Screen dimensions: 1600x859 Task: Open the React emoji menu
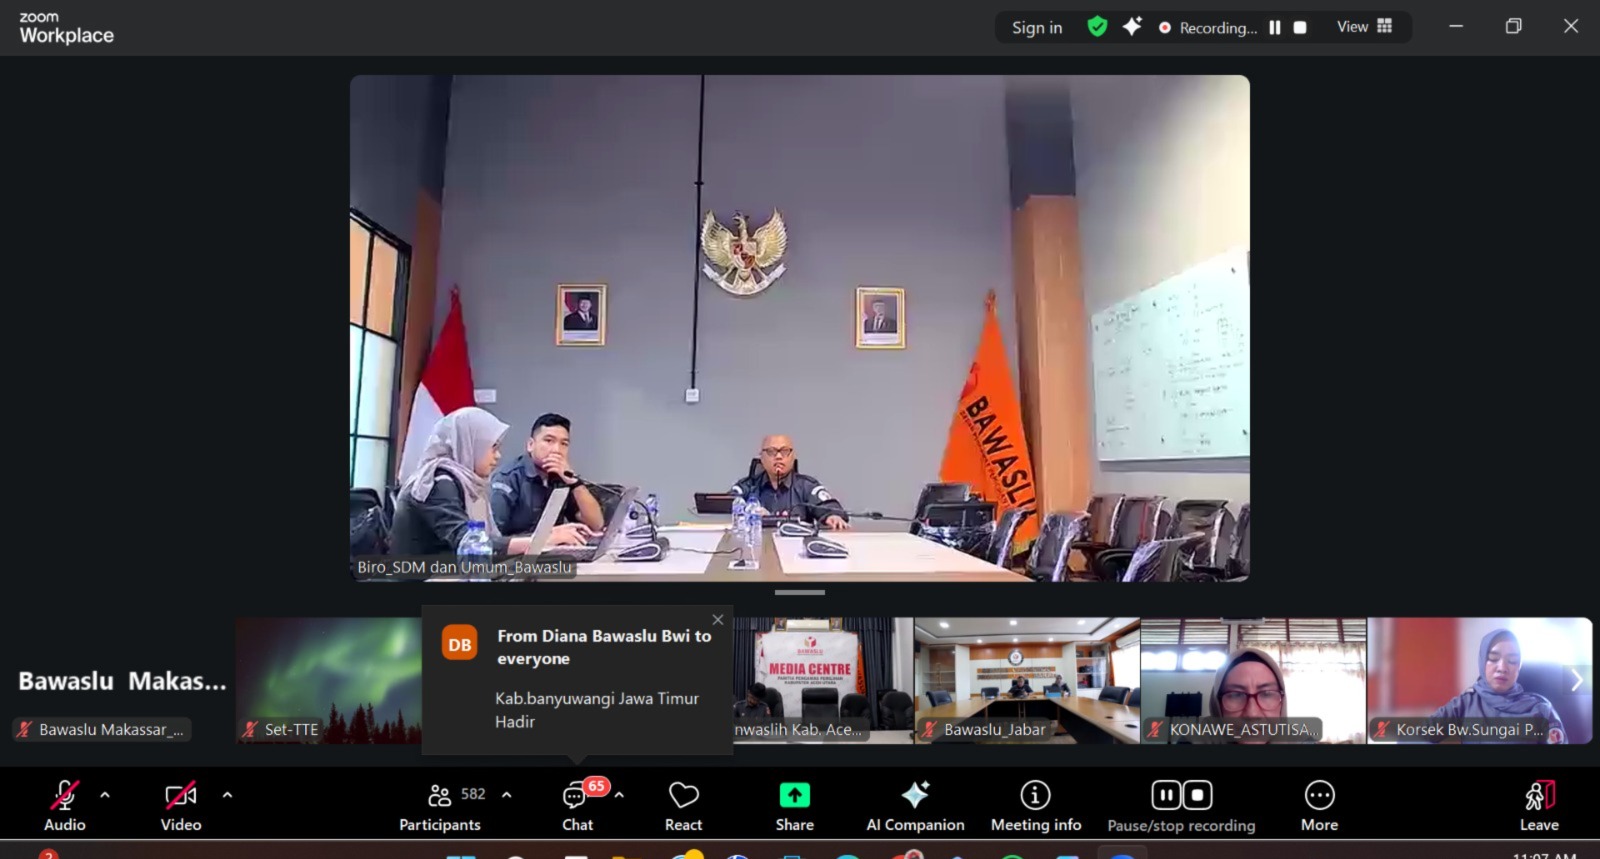click(x=684, y=806)
